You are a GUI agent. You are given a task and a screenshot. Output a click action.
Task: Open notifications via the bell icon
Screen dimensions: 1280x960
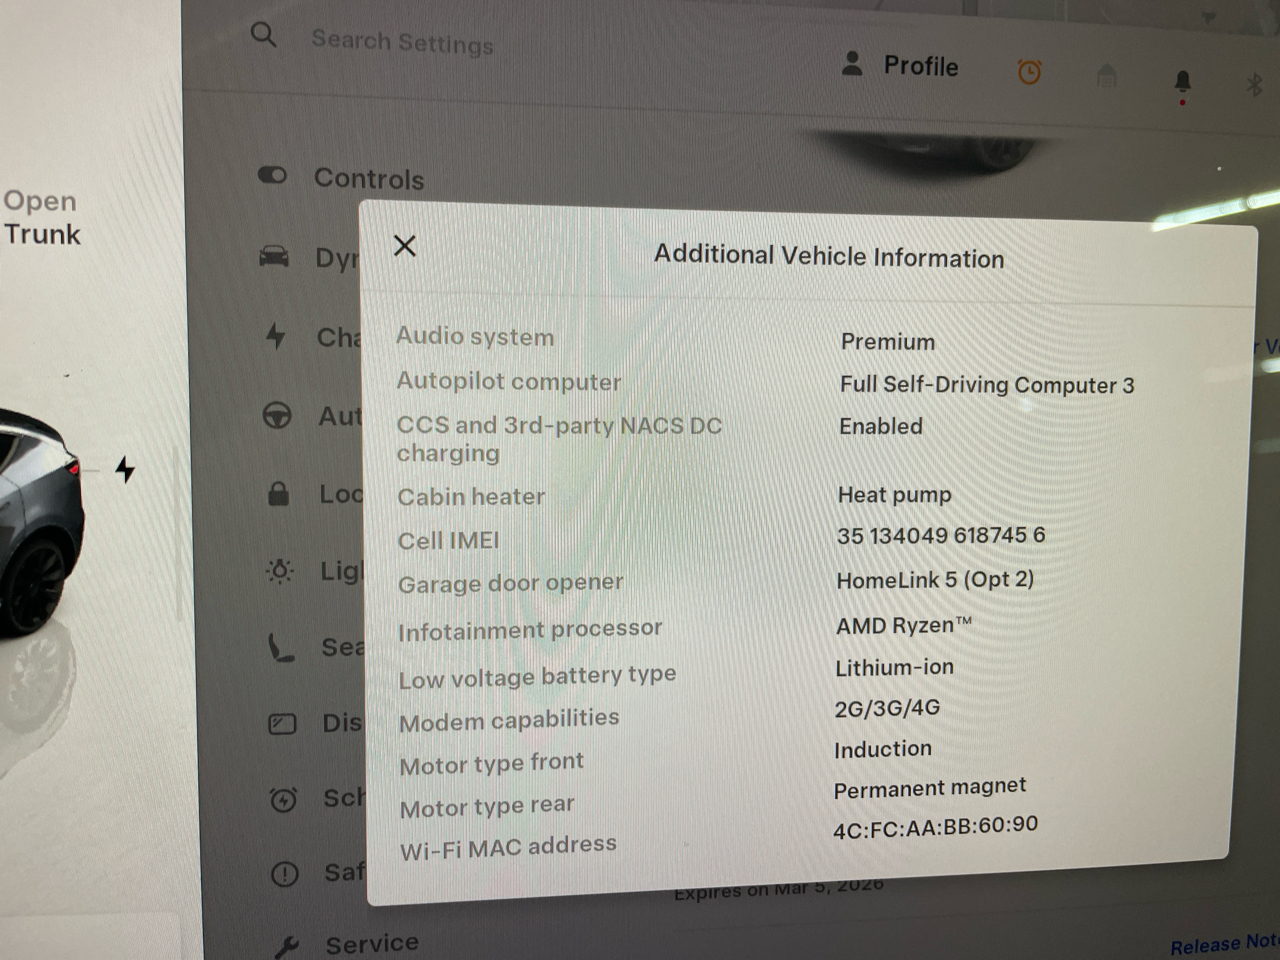(1182, 81)
